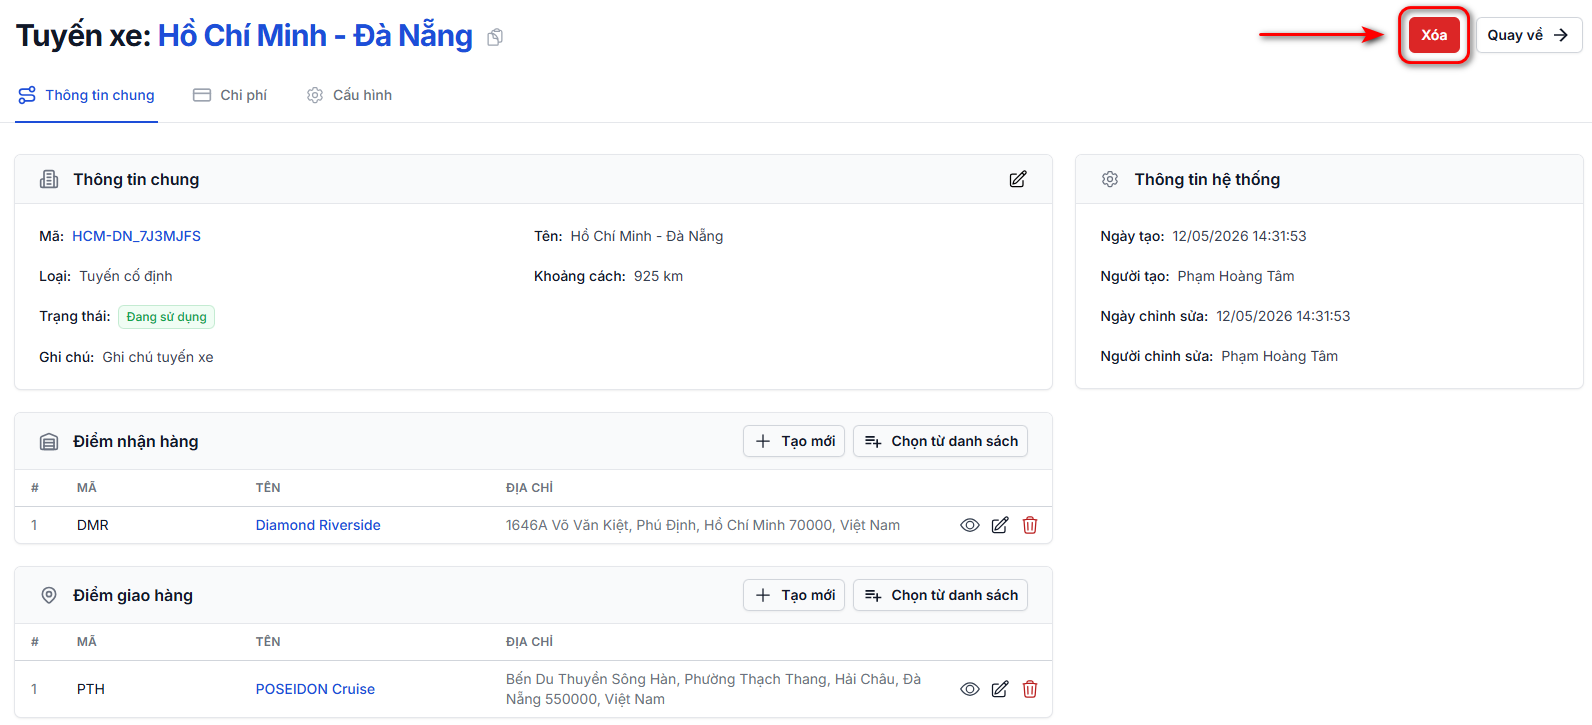The width and height of the screenshot is (1592, 725).
Task: Click creator name beside Người tạo
Action: coord(1236,276)
